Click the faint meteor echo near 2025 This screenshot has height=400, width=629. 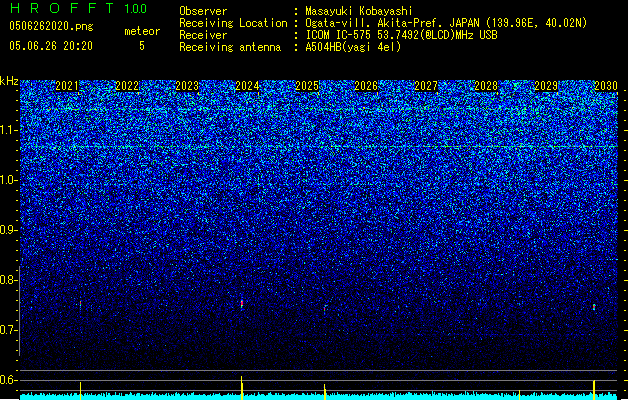(x=325, y=309)
